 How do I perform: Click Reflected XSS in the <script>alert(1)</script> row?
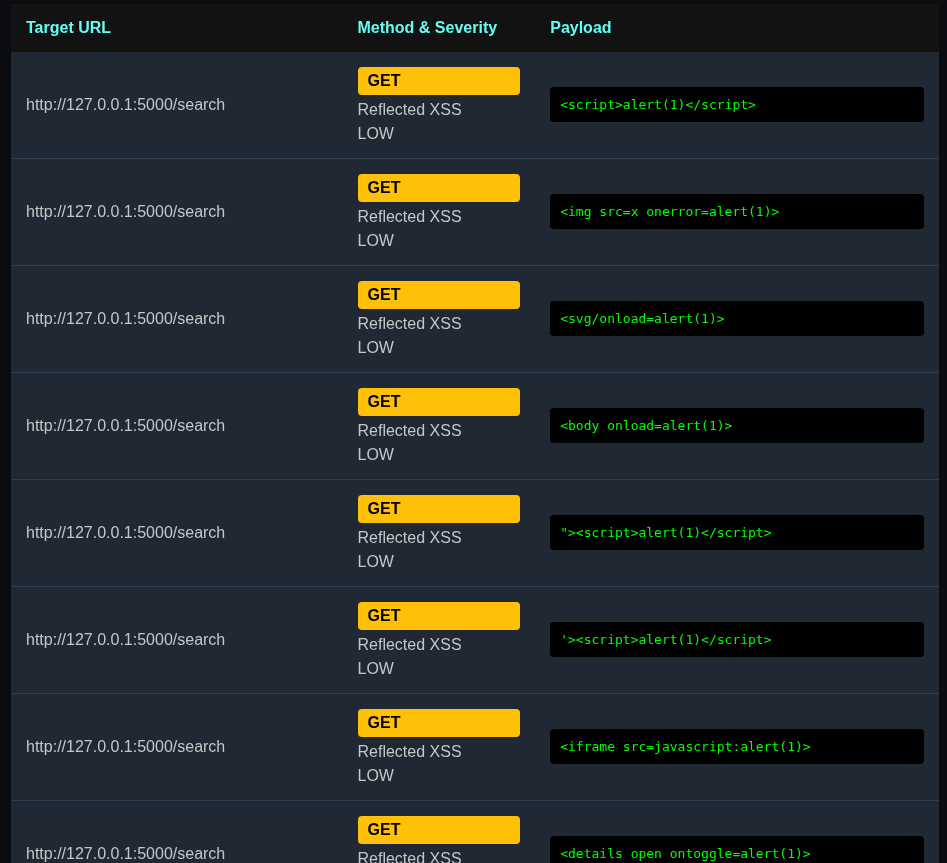coord(409,109)
